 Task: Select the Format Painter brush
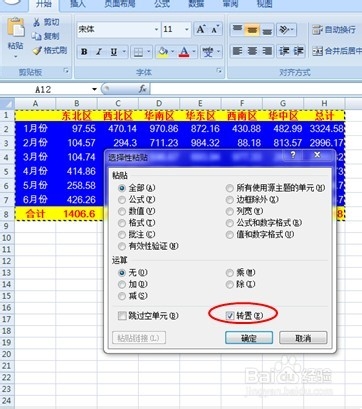[x=37, y=50]
